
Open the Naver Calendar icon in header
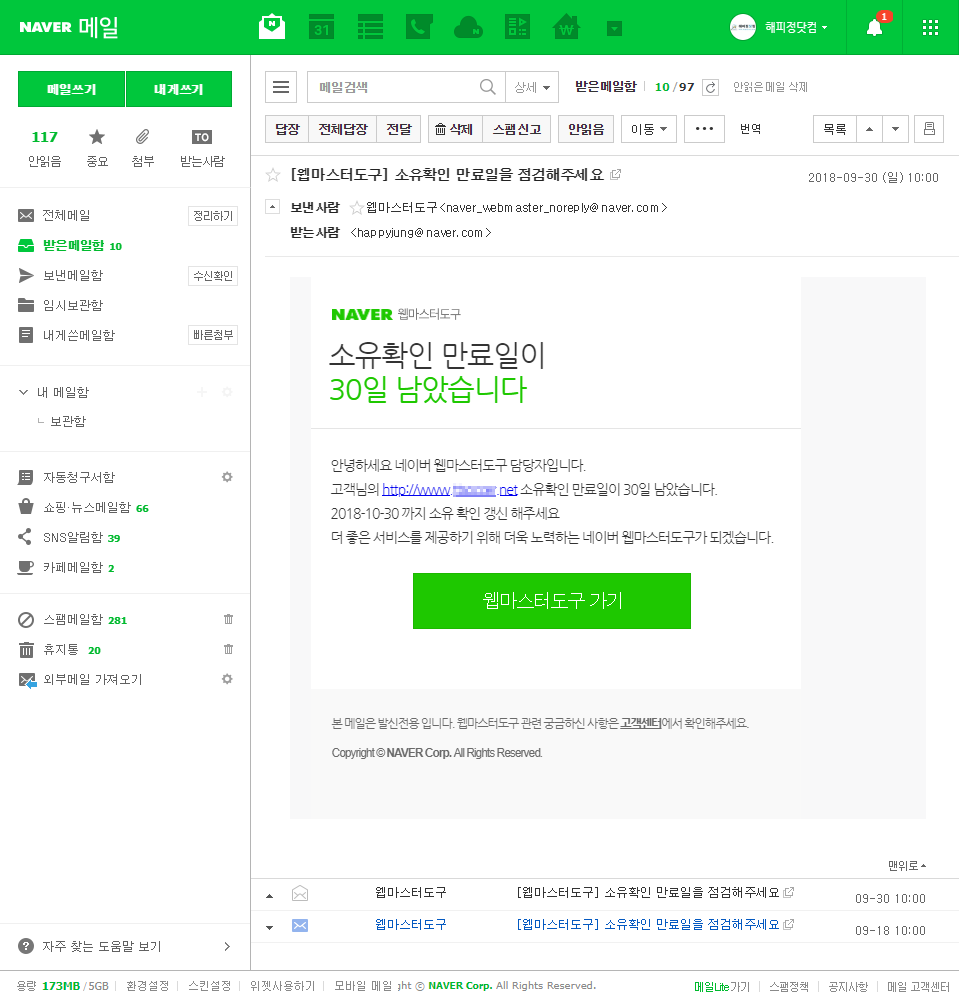[x=321, y=27]
